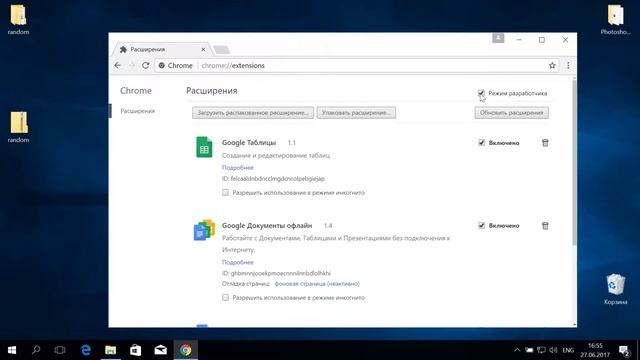Click the network icon in system tray
Image resolution: width=640 pixels, height=360 pixels.
541,350
